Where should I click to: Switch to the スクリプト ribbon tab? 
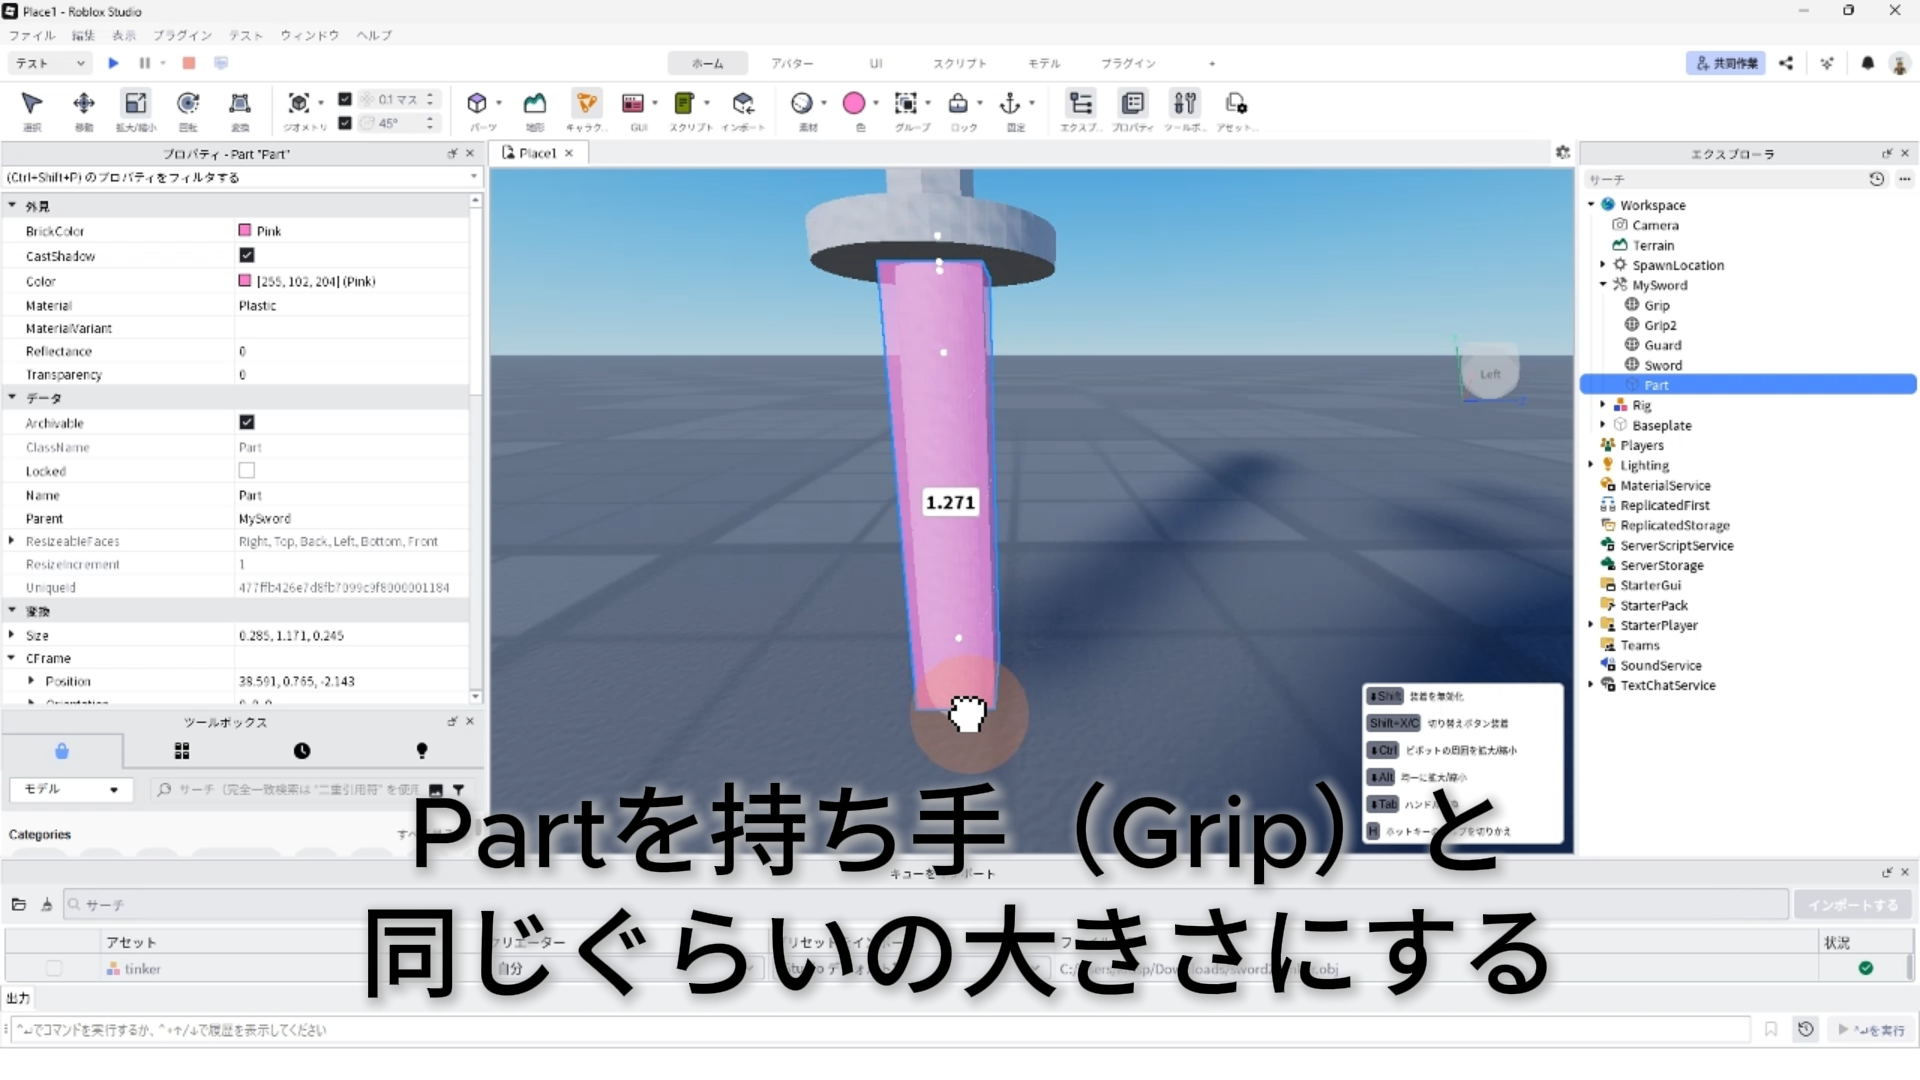tap(959, 63)
